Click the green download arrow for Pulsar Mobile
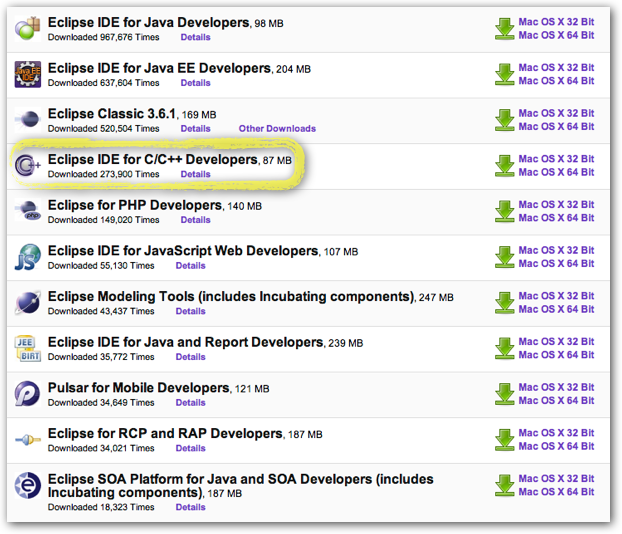The image size is (622, 534). [505, 394]
